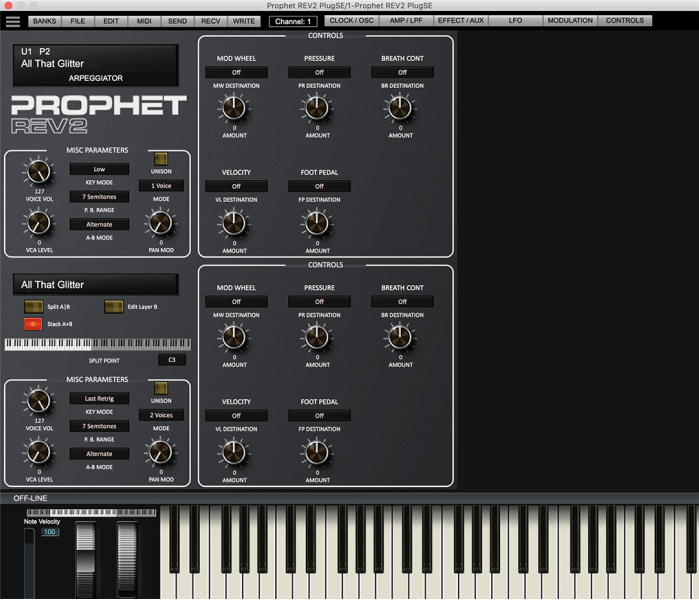Switch to CLOCK / OSC tab
The image size is (699, 600).
click(x=351, y=21)
